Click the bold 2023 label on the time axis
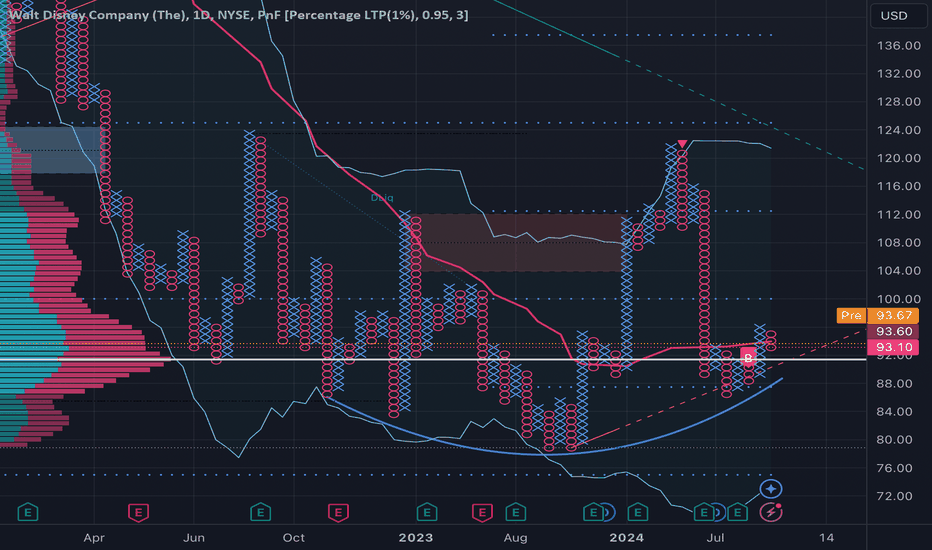 [x=415, y=538]
